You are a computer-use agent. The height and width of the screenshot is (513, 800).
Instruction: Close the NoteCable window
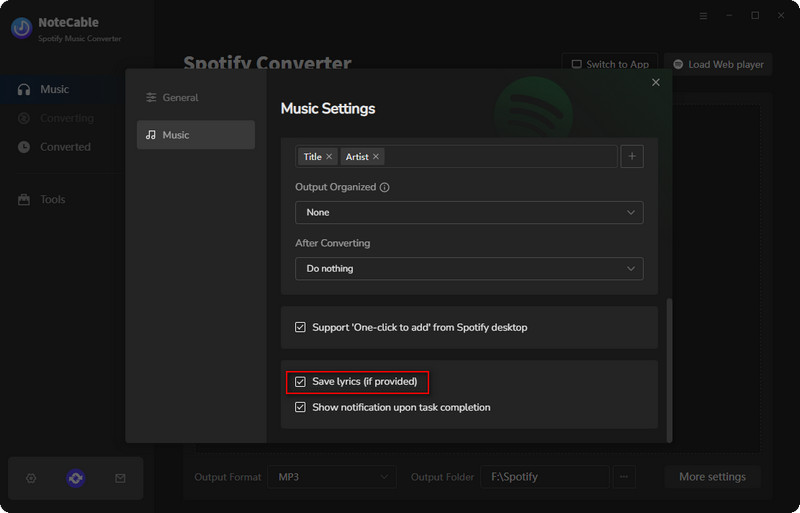point(781,16)
